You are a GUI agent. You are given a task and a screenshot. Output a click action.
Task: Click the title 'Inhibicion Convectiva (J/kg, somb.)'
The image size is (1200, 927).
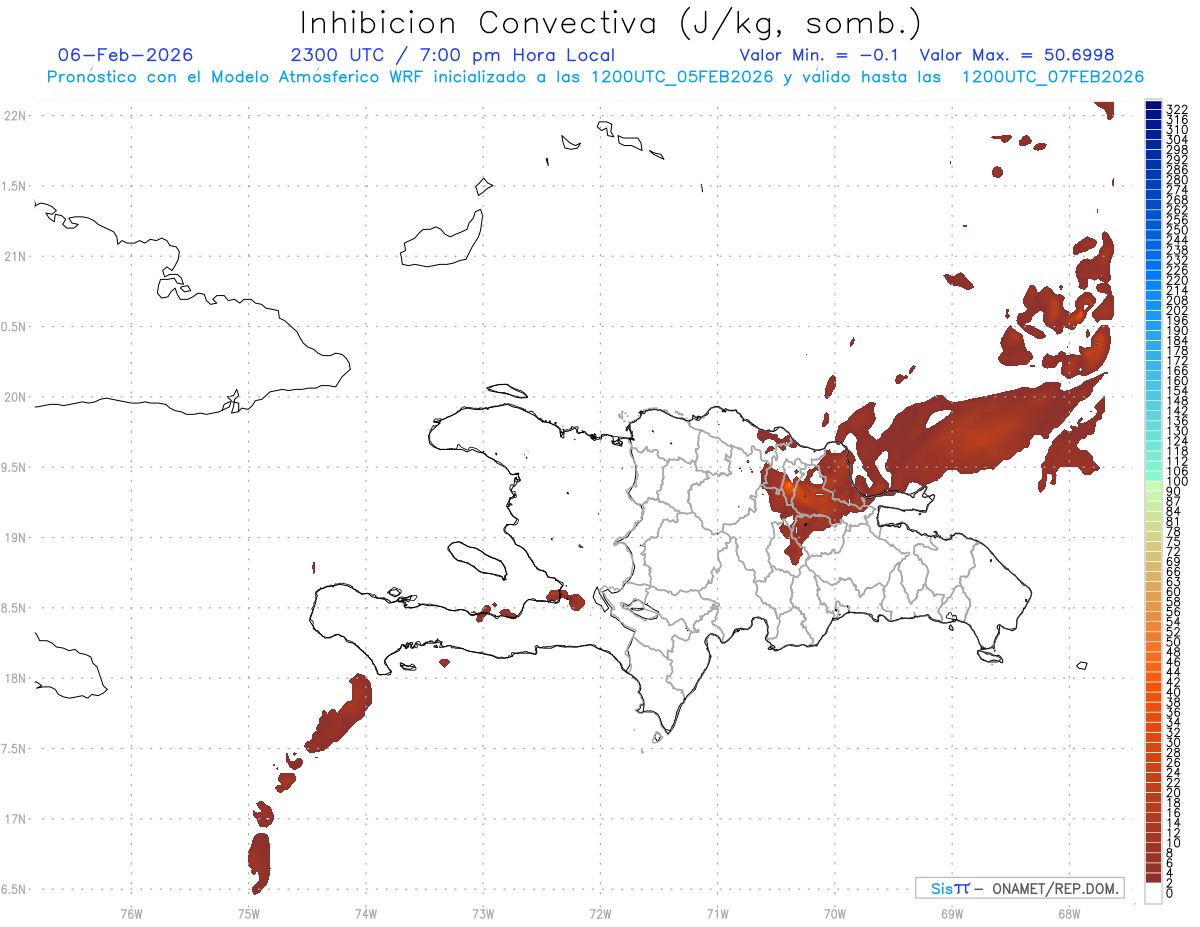(611, 23)
